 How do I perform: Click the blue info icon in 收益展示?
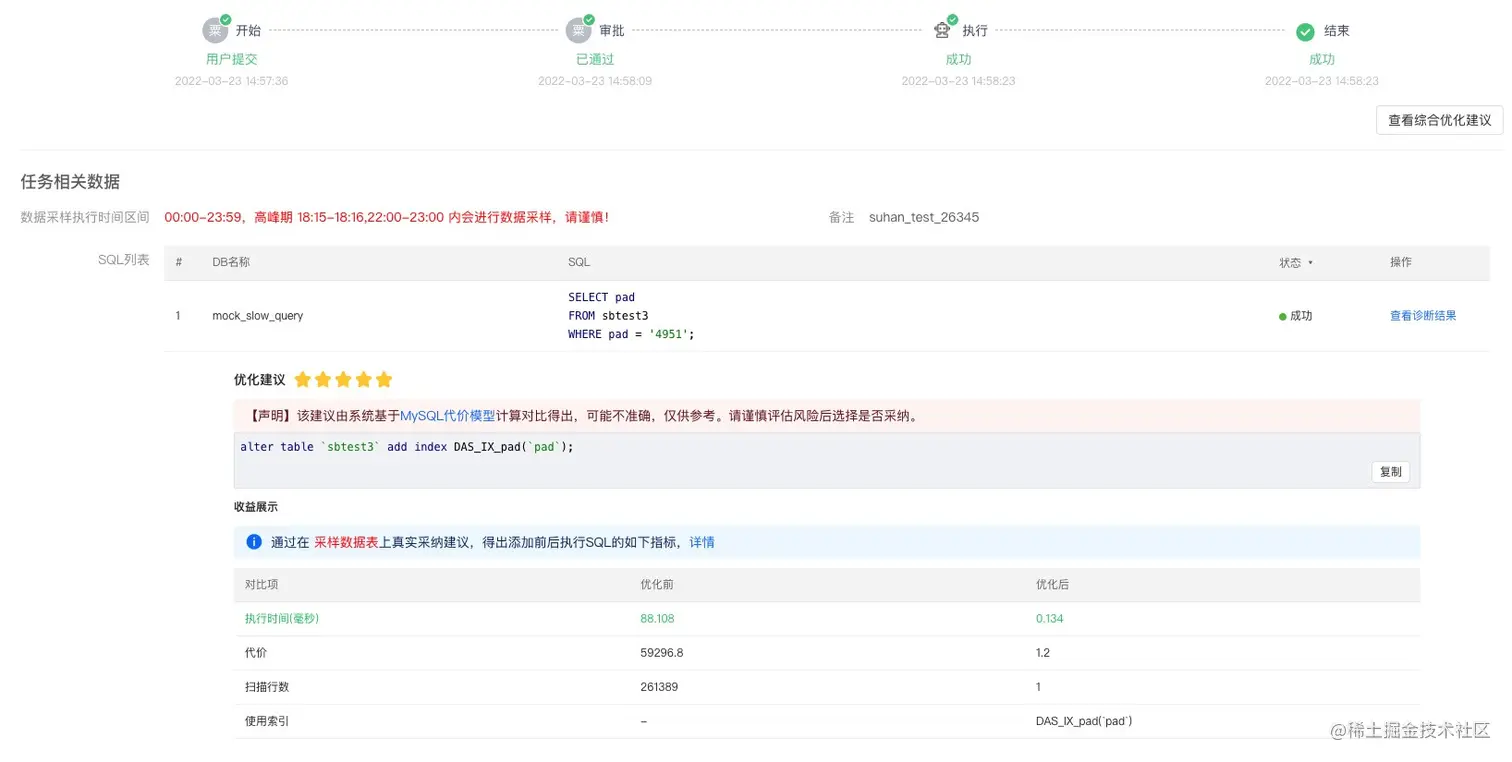coord(254,542)
